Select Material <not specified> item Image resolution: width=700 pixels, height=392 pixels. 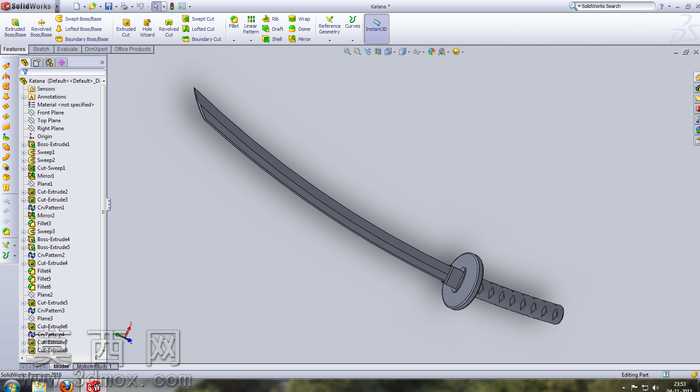click(x=61, y=105)
